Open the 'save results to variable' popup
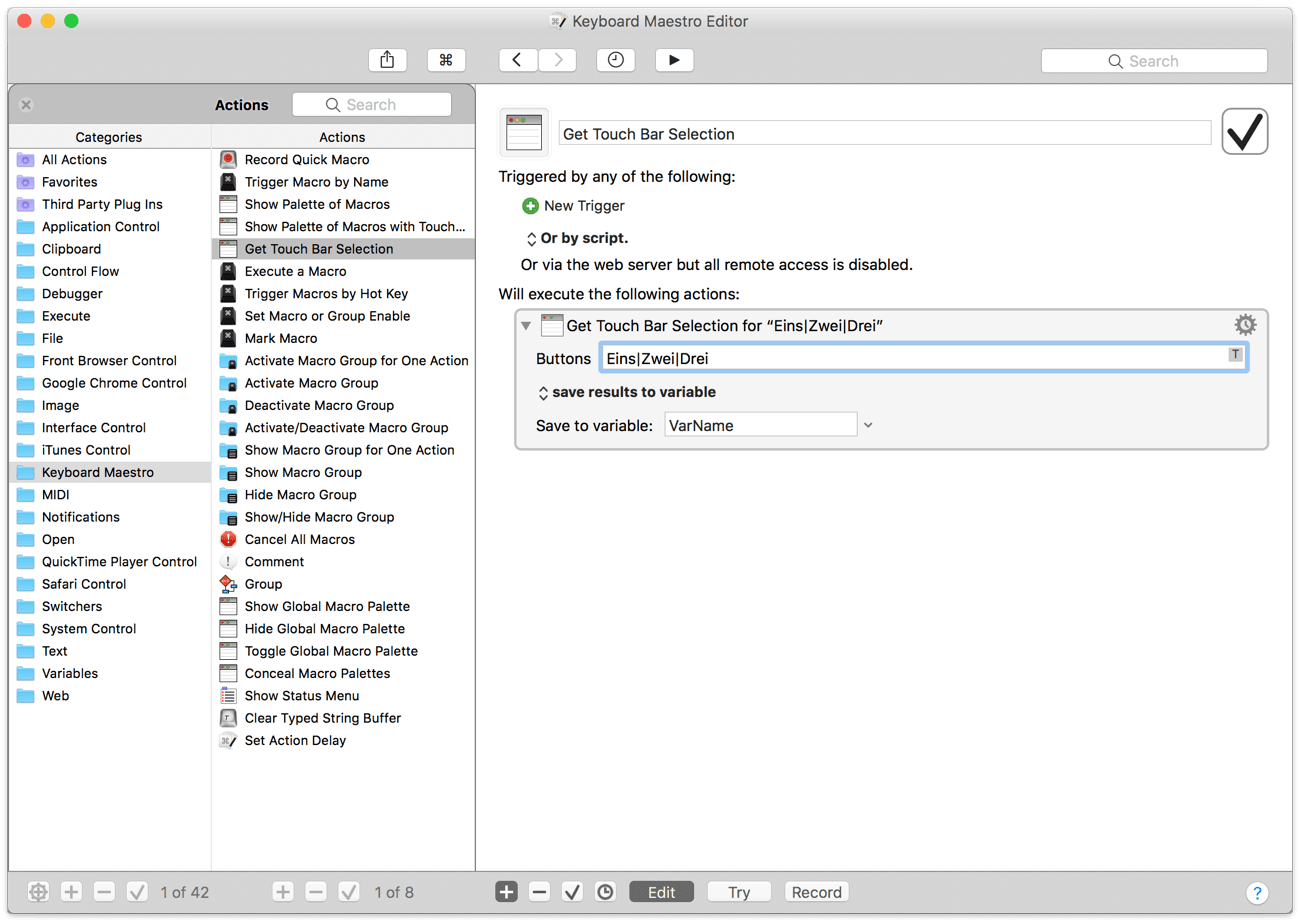The width and height of the screenshot is (1300, 921). click(627, 392)
